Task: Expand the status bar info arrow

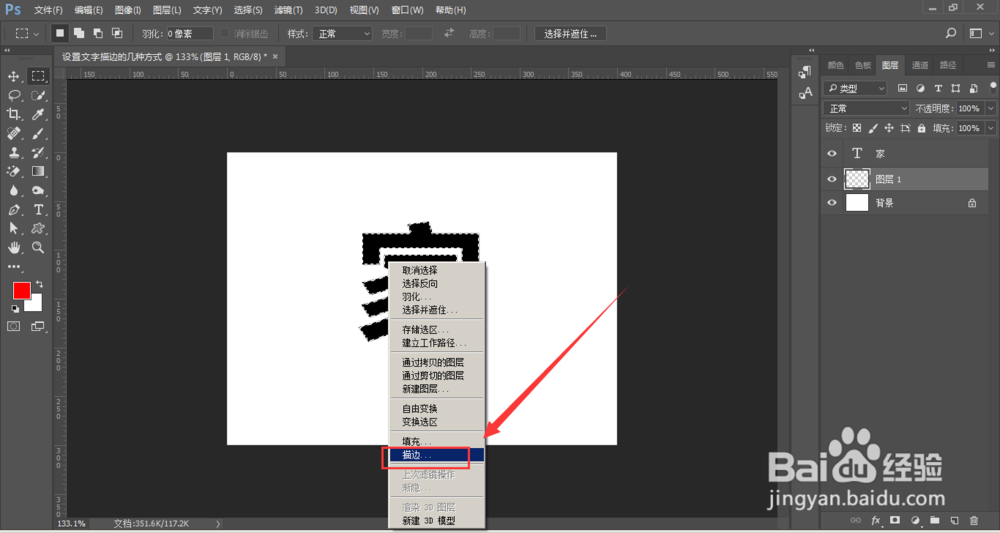Action: [x=218, y=523]
